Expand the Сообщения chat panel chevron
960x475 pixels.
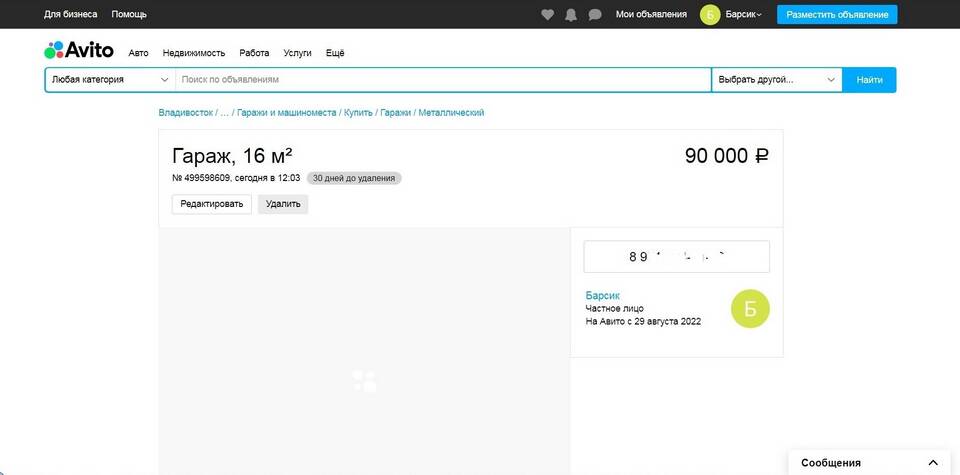point(933,462)
